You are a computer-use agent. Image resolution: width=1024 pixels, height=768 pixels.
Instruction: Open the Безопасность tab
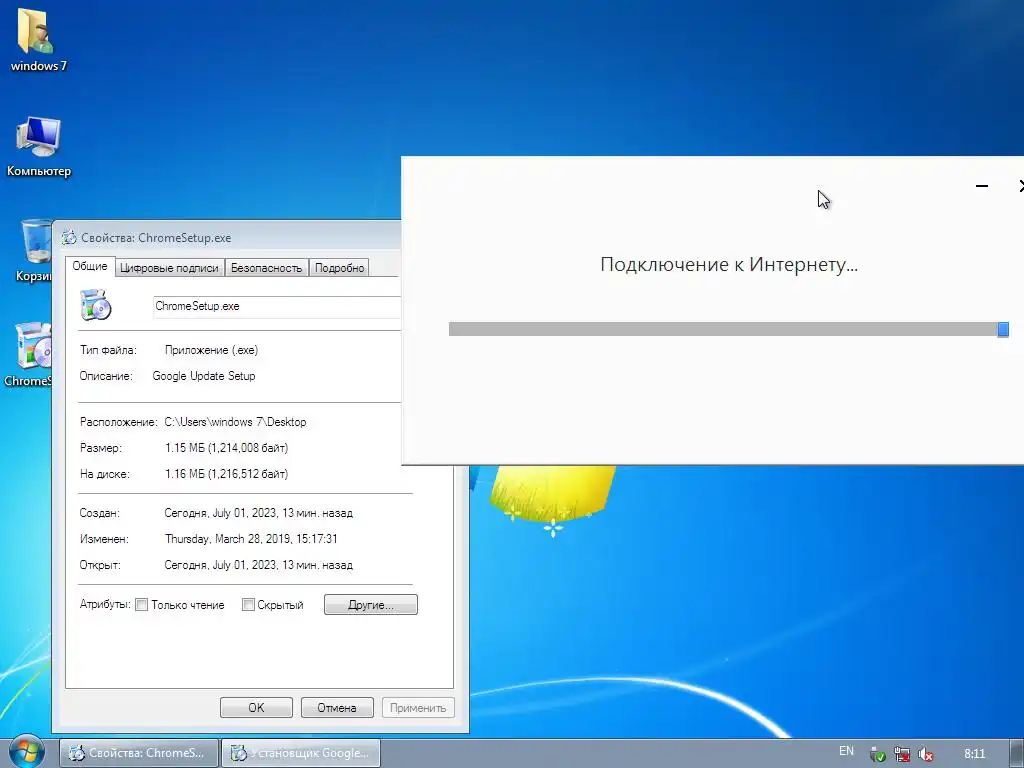point(266,268)
